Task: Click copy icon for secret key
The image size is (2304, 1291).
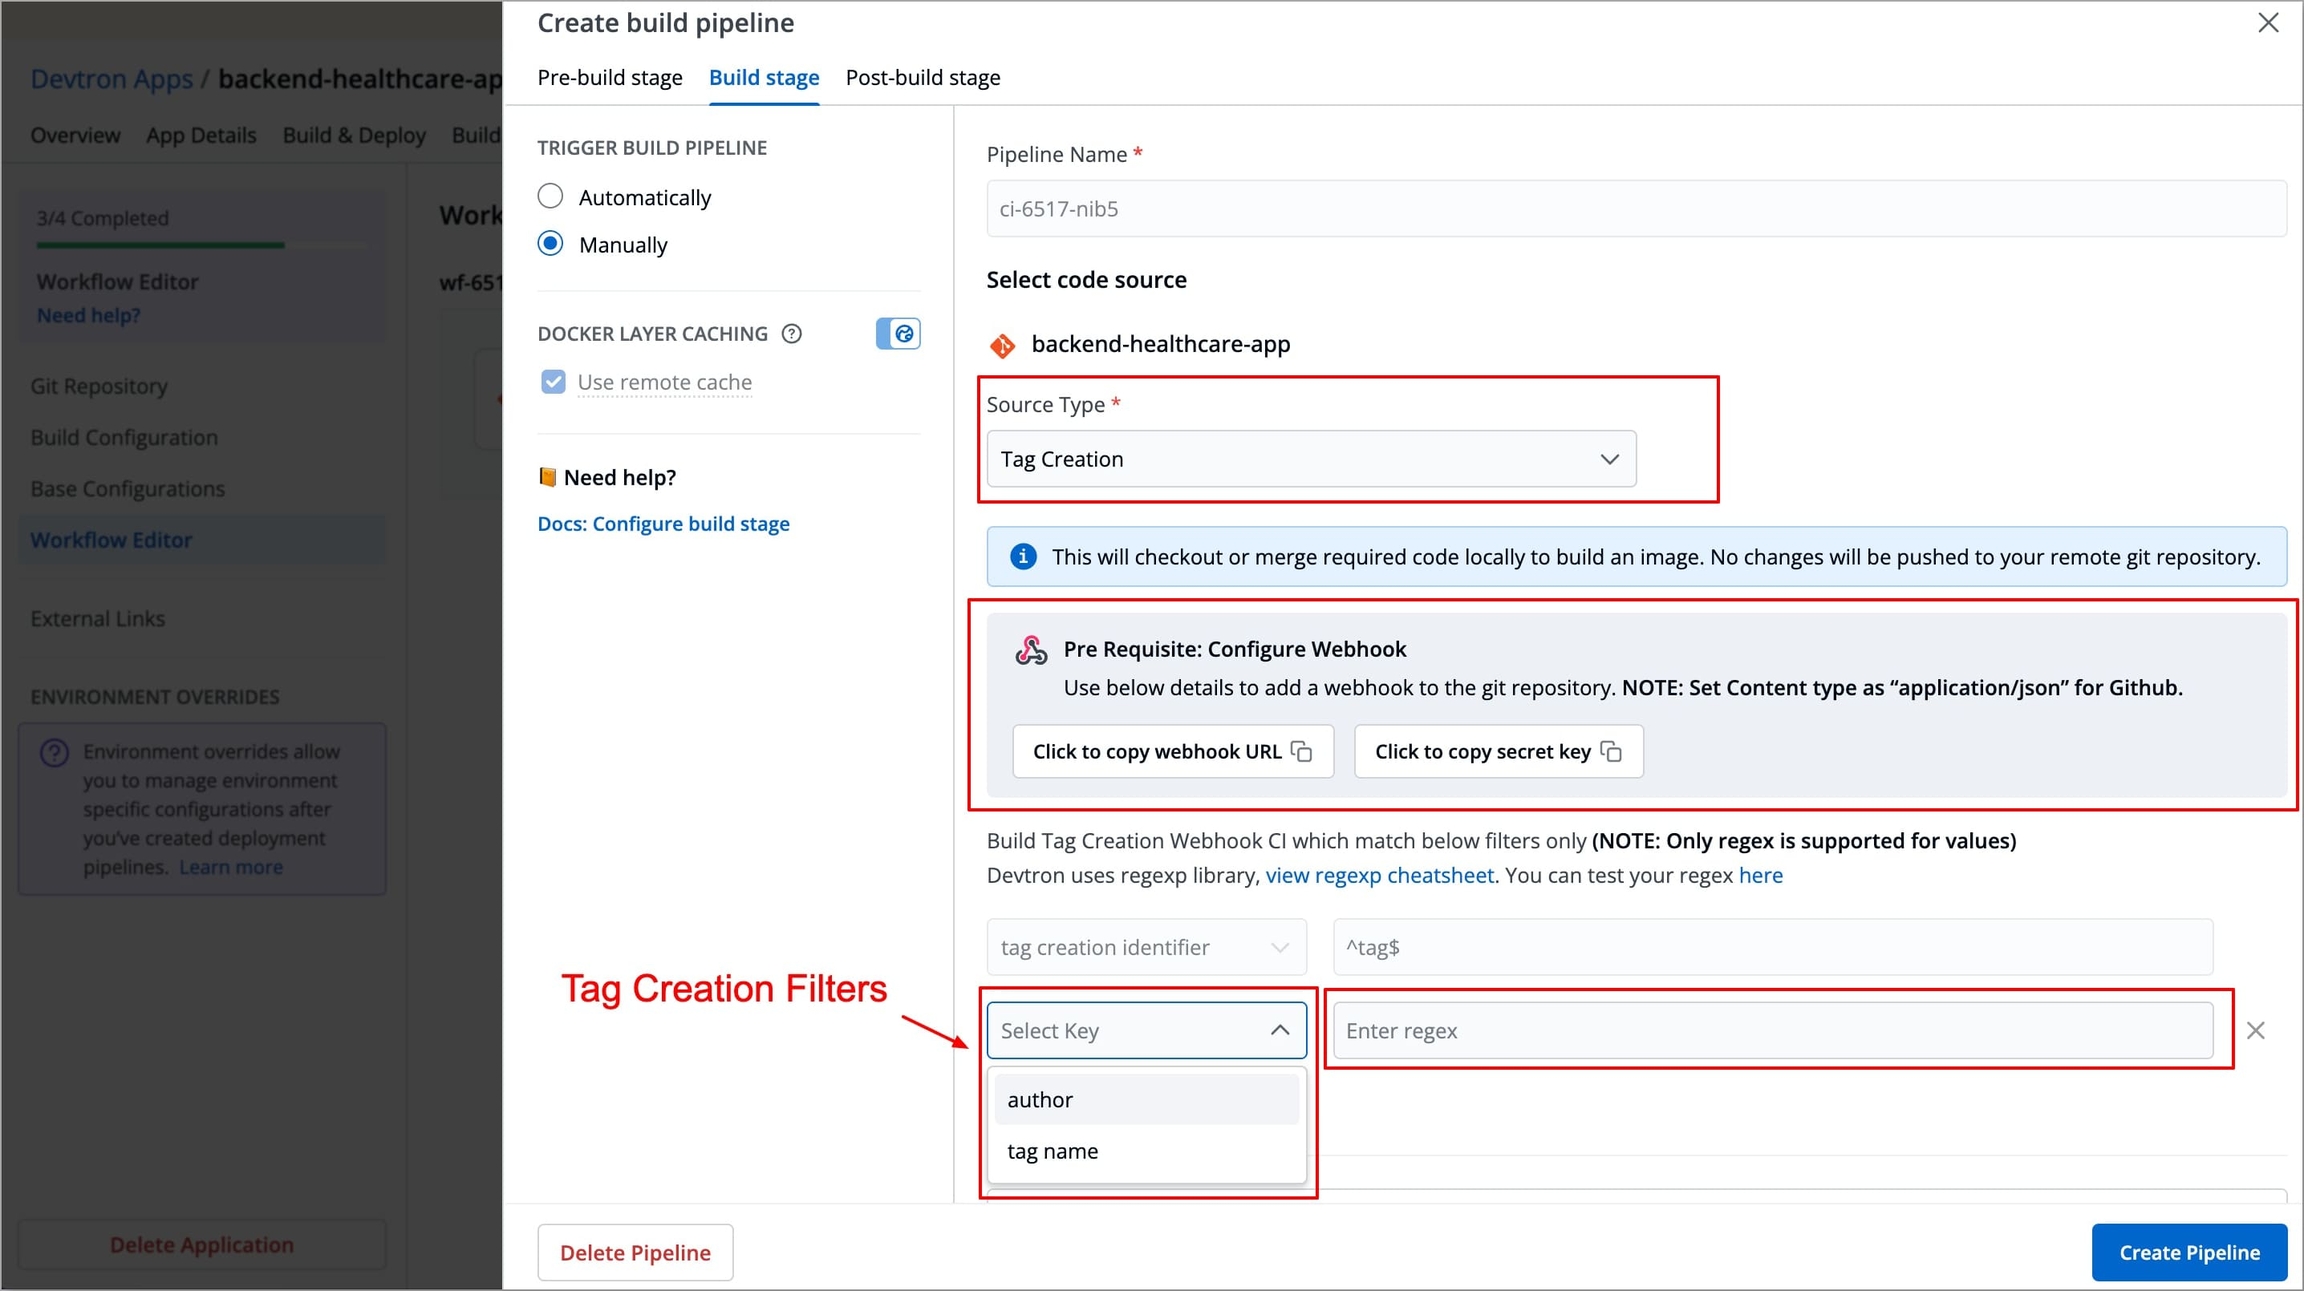Action: pos(1611,751)
